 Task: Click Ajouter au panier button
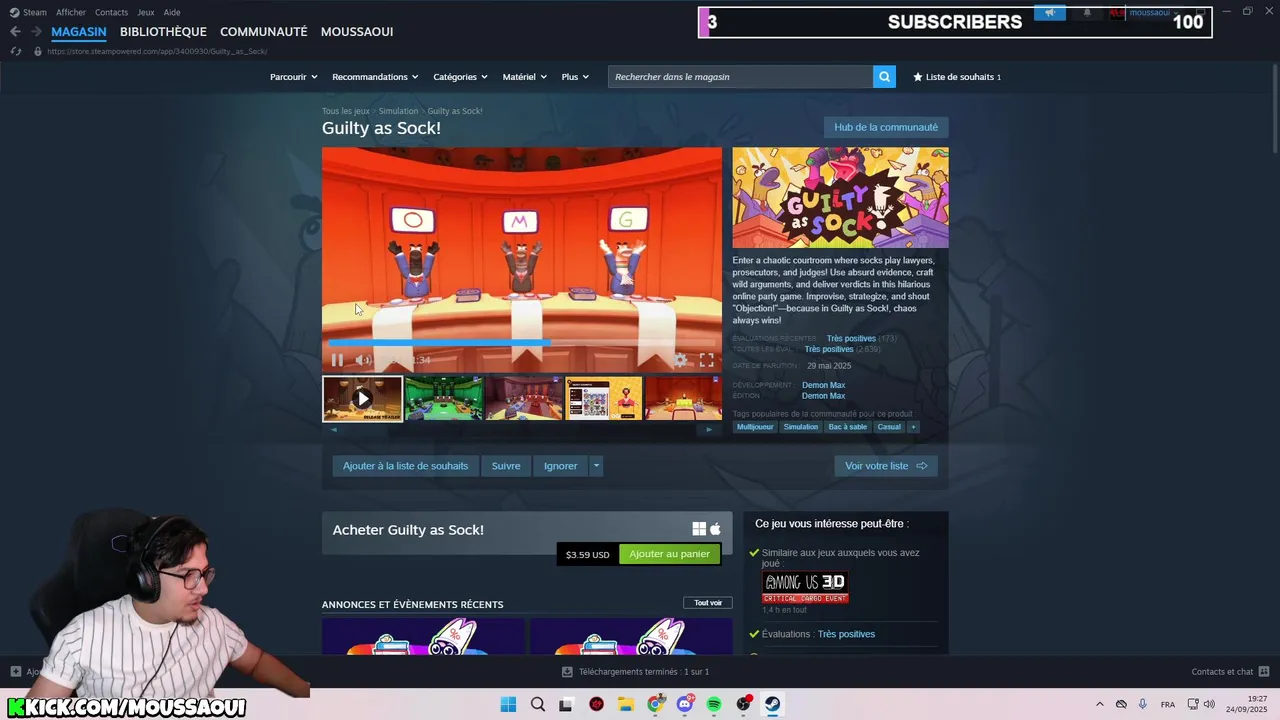click(669, 554)
